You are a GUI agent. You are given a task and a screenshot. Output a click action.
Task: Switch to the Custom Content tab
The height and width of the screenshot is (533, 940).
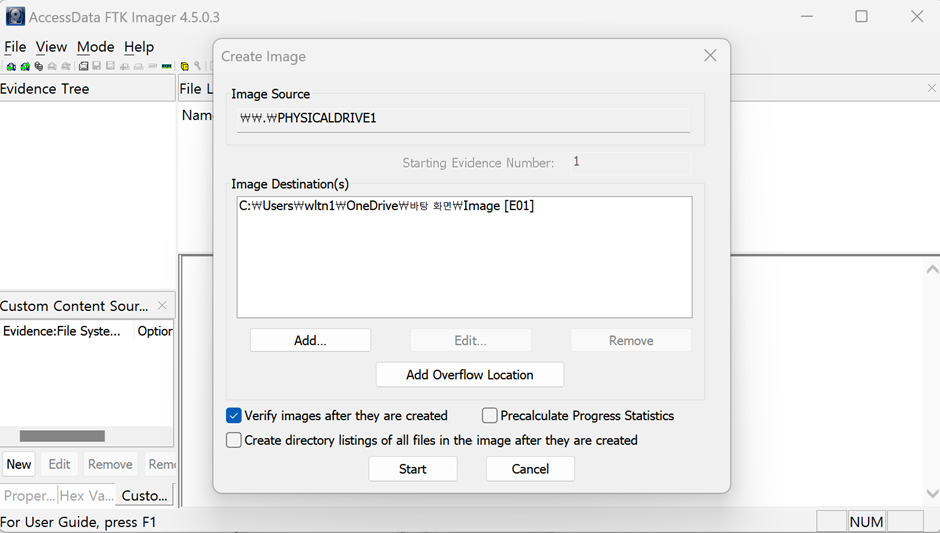(144, 495)
